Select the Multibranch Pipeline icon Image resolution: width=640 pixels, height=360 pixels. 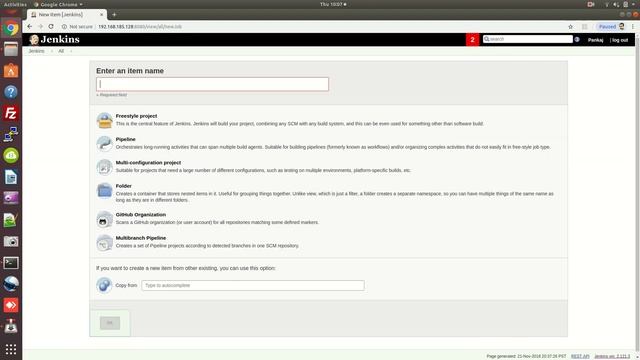pos(104,242)
